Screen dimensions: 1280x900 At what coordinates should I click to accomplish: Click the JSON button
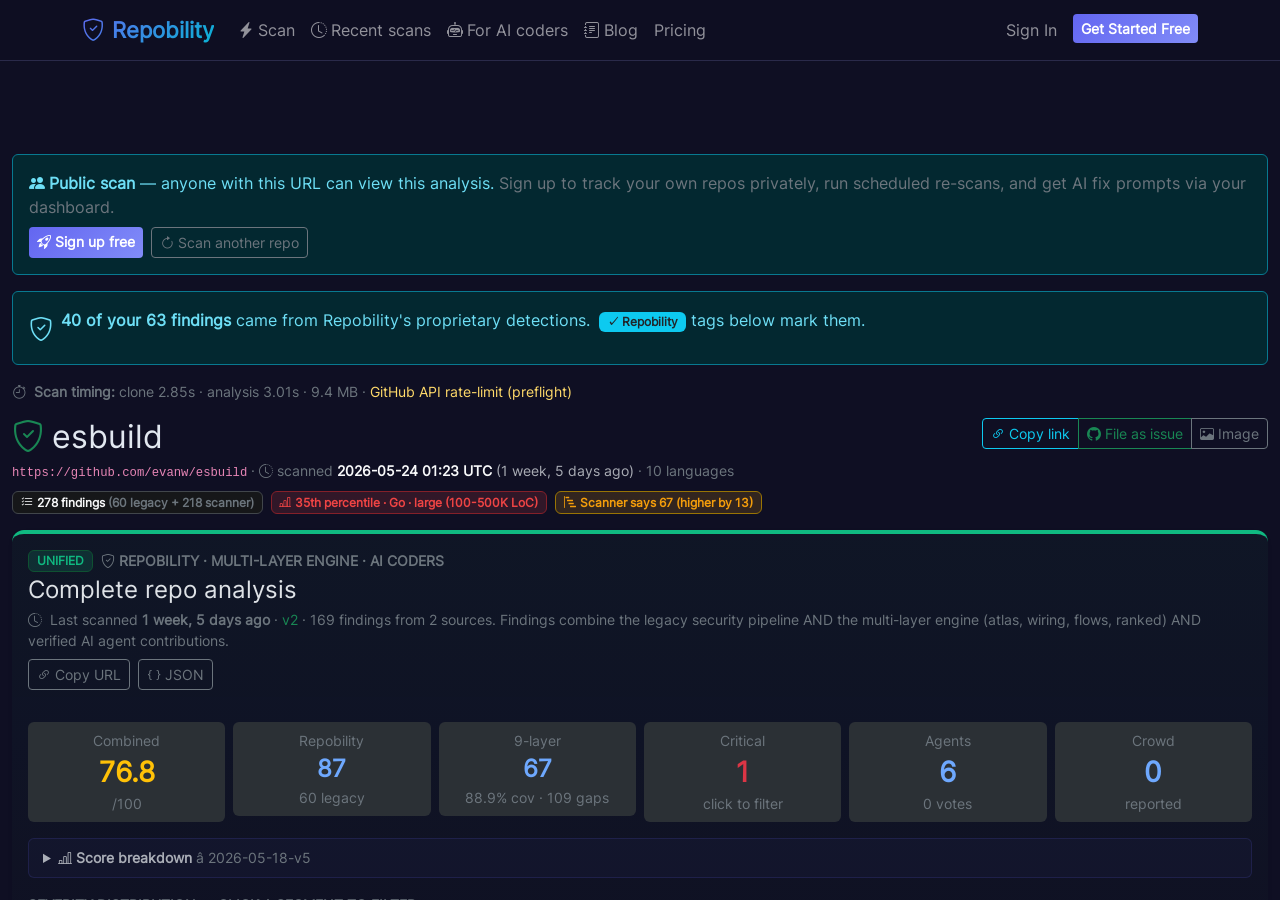coord(175,675)
